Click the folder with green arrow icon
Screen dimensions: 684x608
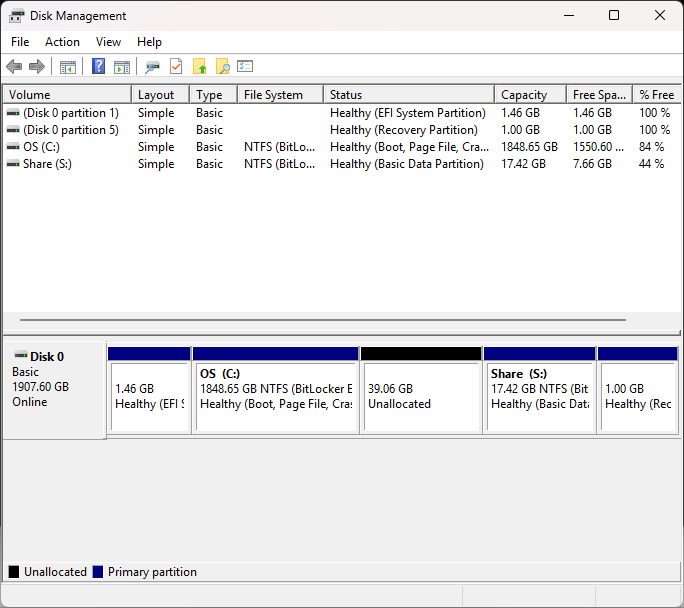(x=199, y=67)
